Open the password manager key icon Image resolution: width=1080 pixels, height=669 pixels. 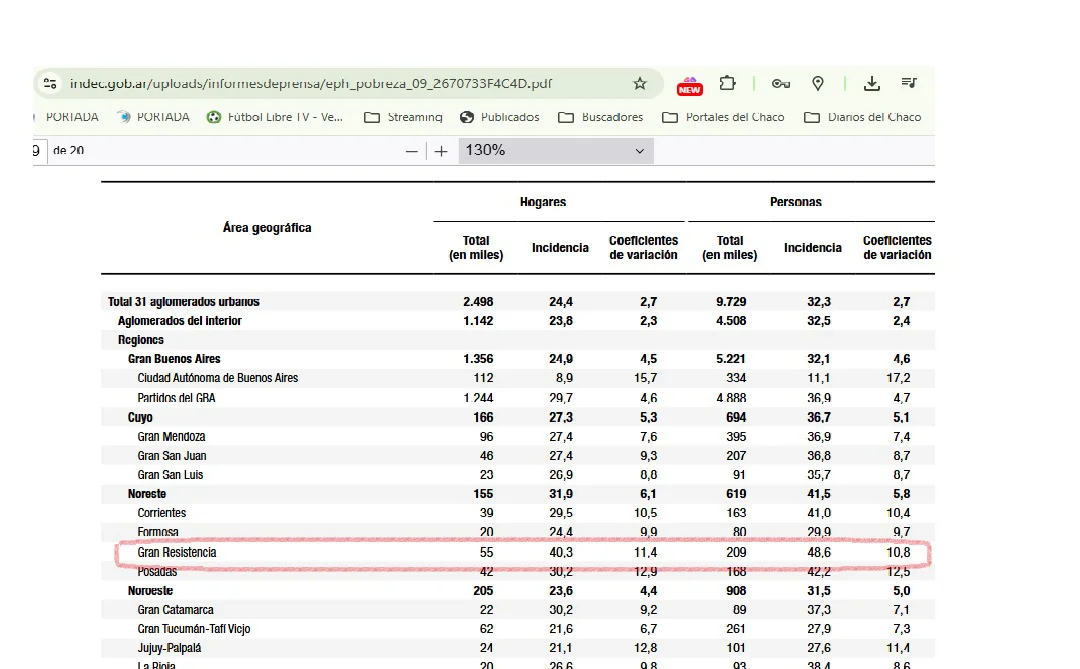pos(780,83)
